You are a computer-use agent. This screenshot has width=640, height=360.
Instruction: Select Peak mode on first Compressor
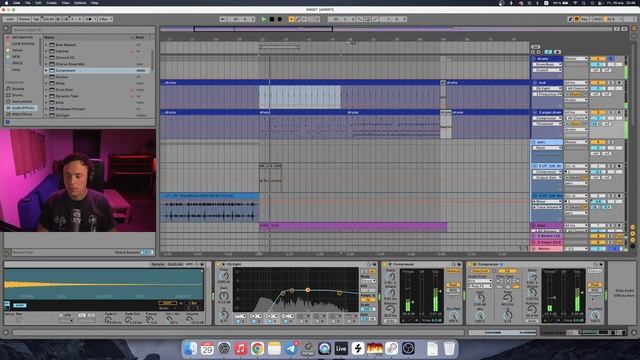[453, 285]
